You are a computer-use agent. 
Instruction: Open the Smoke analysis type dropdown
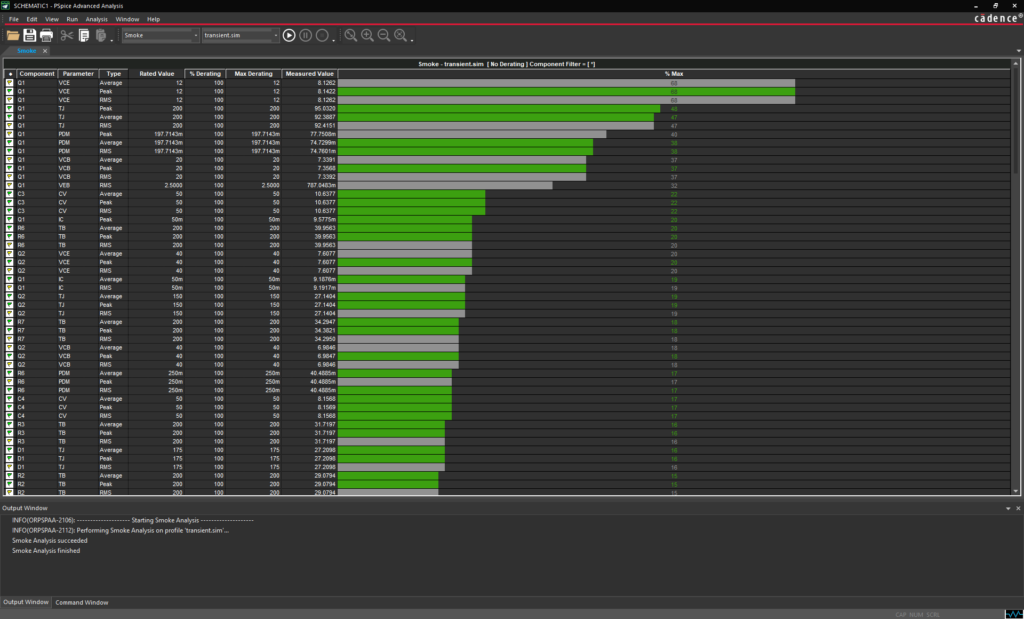pyautogui.click(x=195, y=35)
